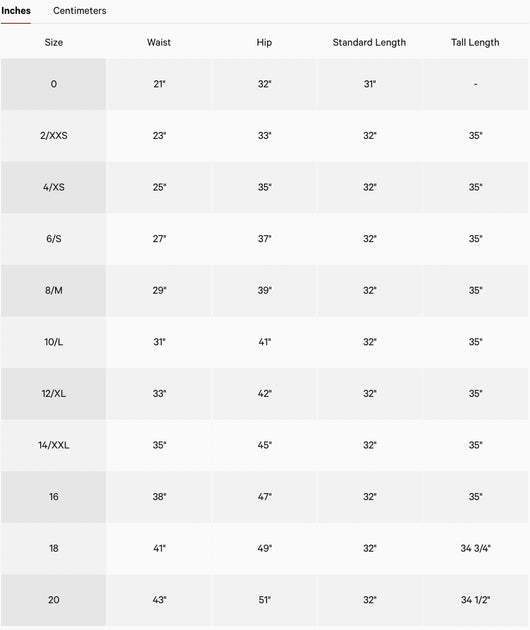
Task: Select the 10/L size cell
Action: 53,342
